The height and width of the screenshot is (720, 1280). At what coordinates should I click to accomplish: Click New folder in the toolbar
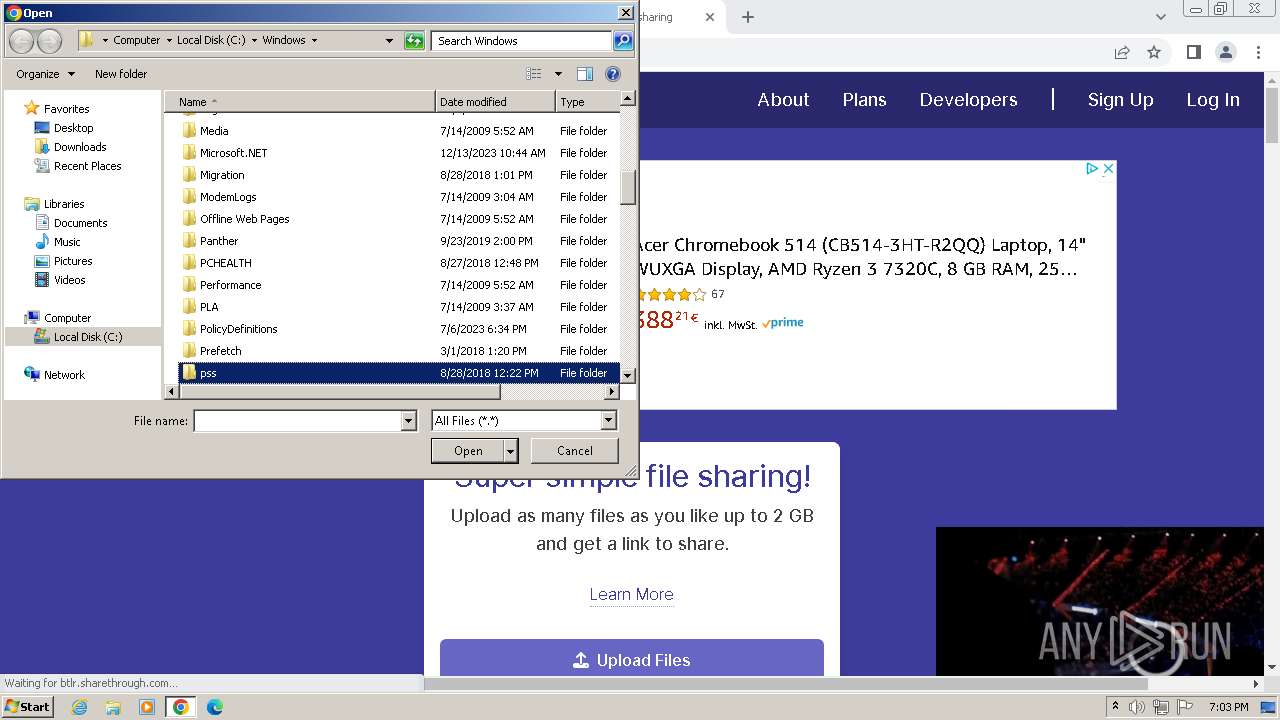point(121,74)
